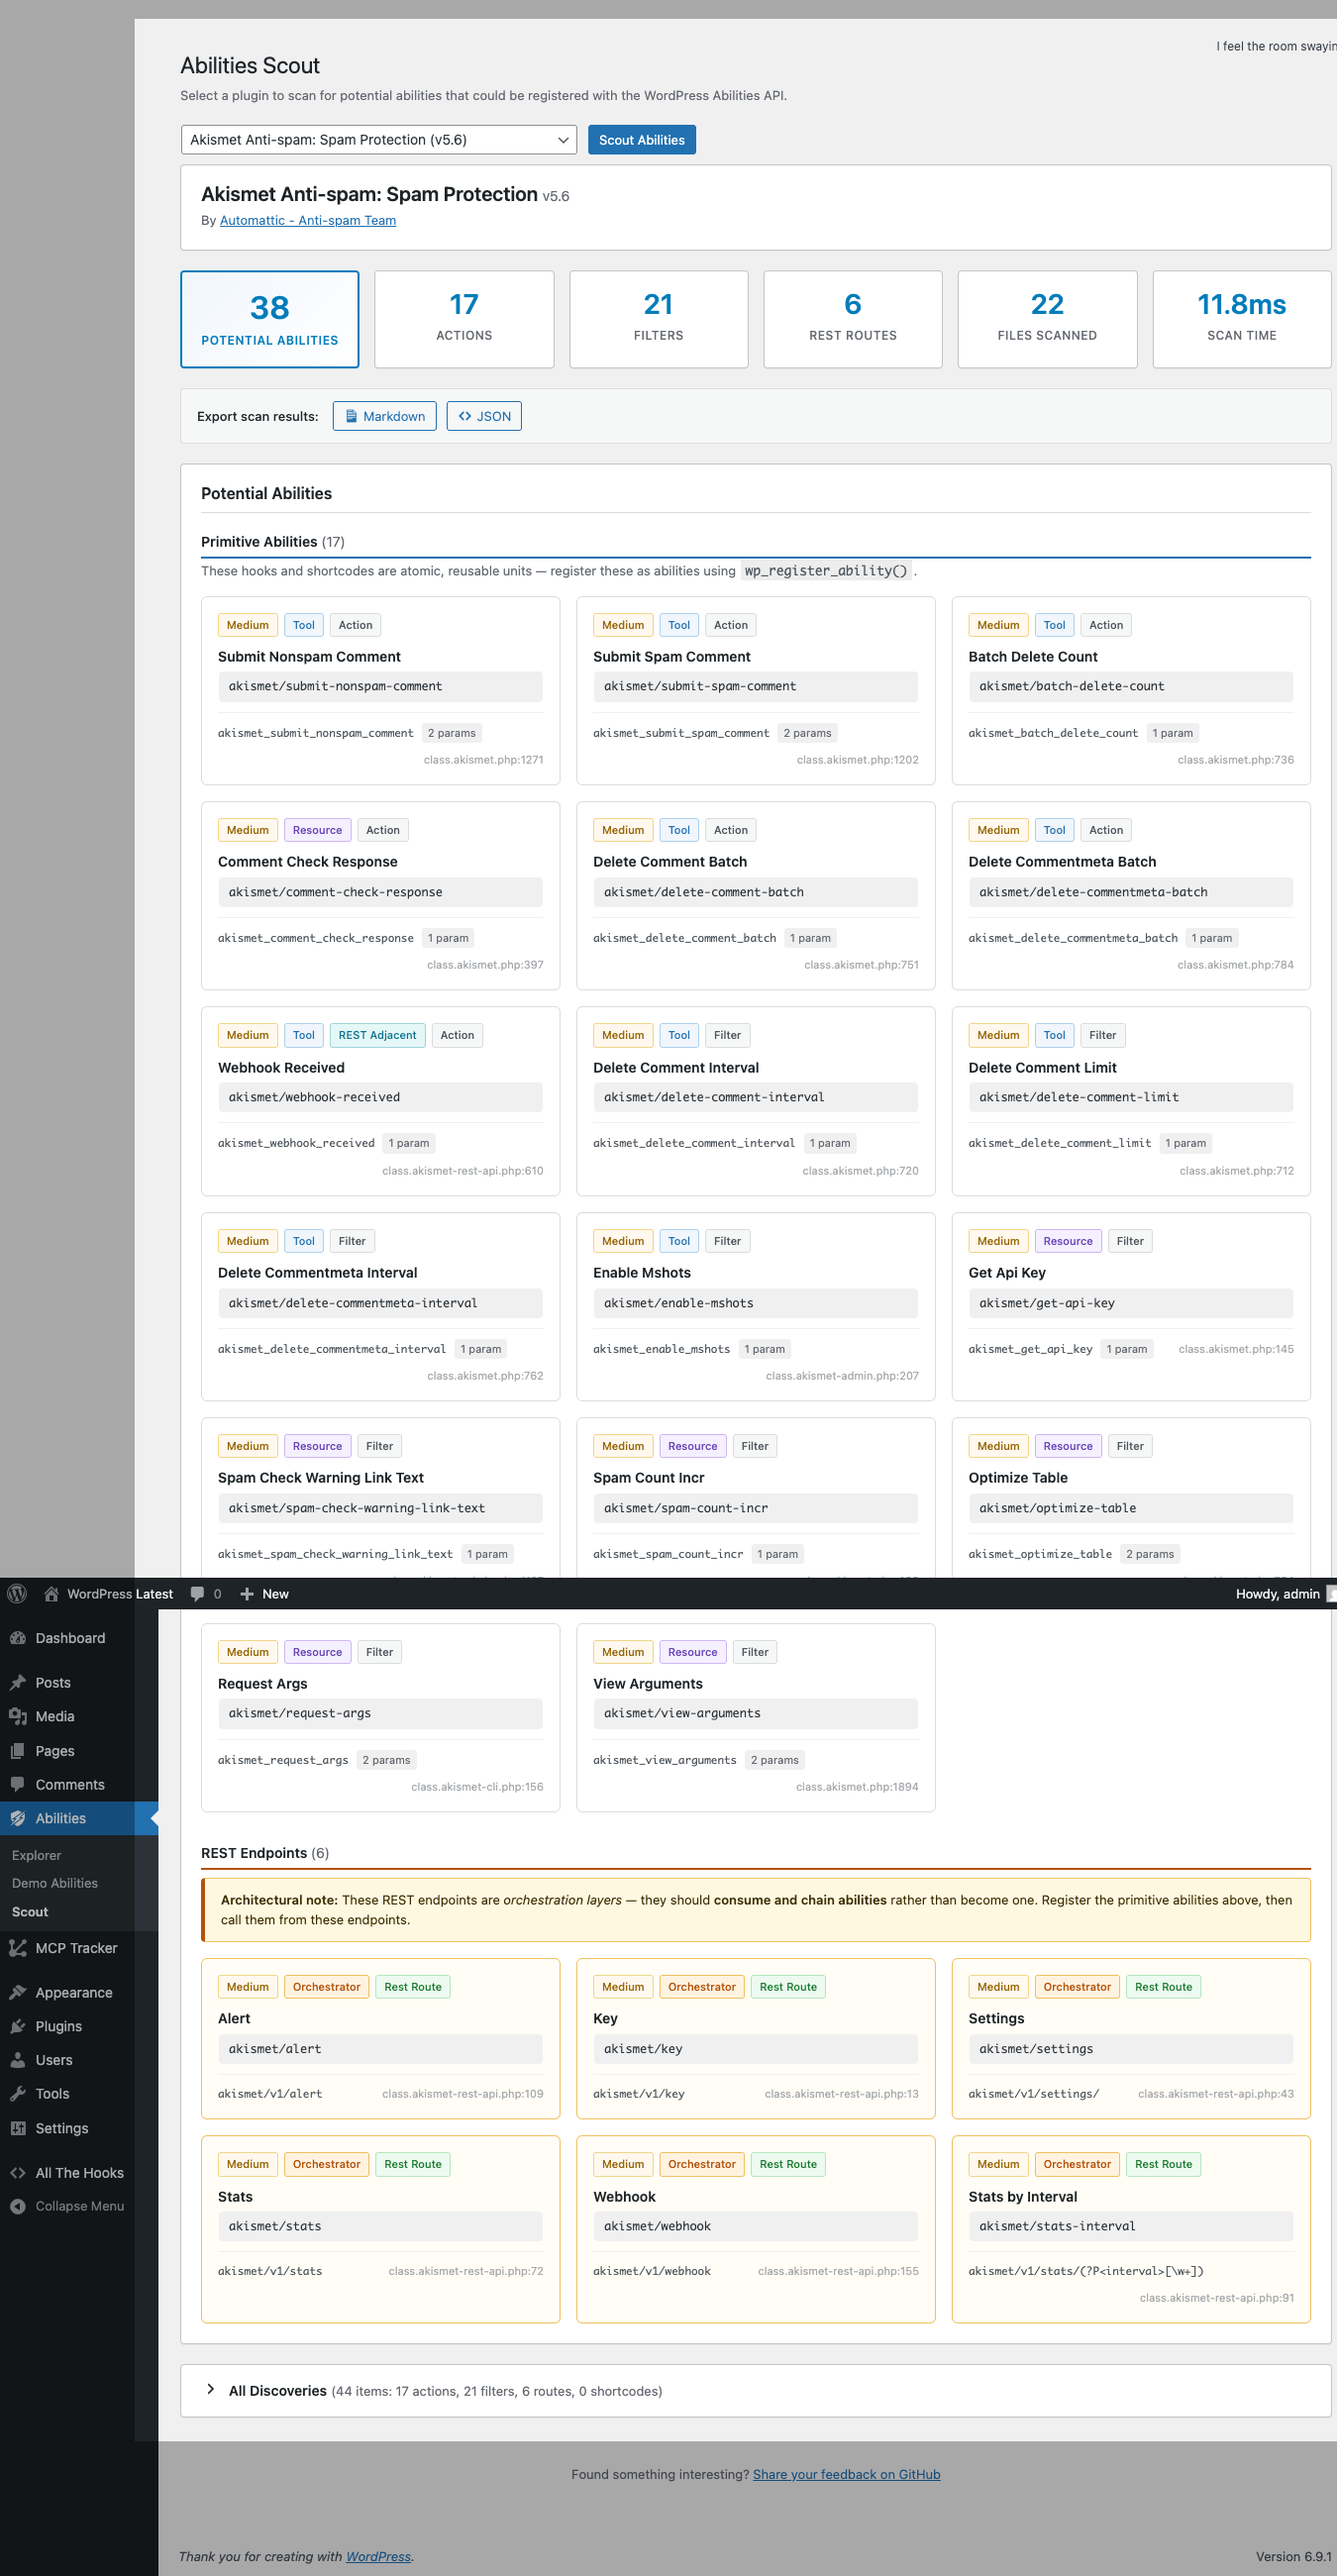Click the document icon on Markdown export
The image size is (1337, 2576).
click(x=351, y=416)
